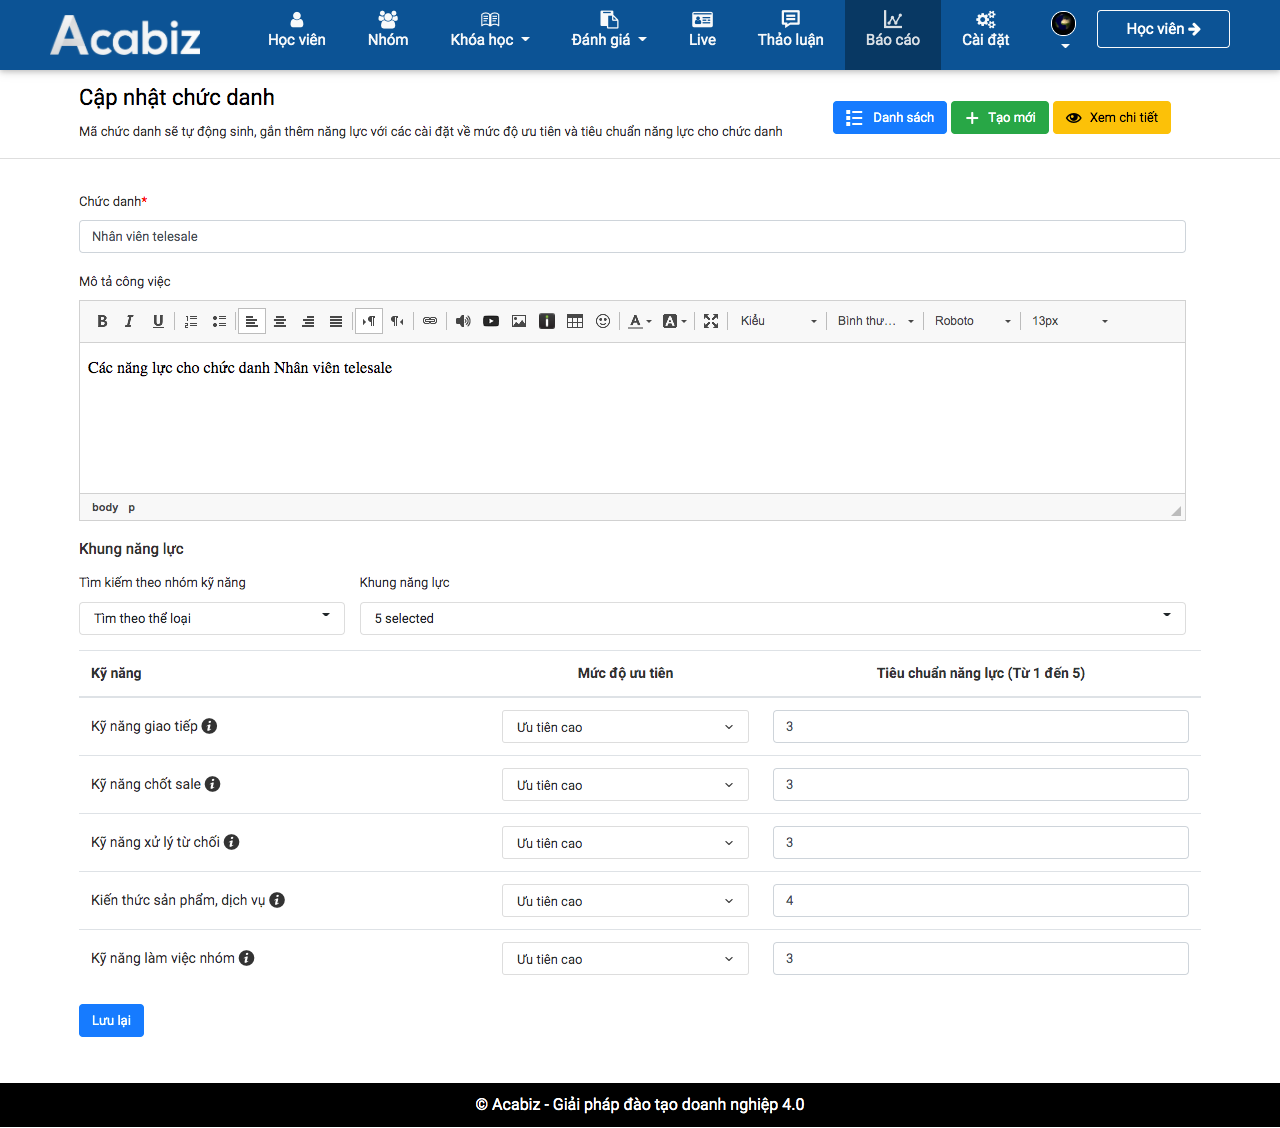1280x1128 pixels.
Task: Insert a hyperlink in editor
Action: point(430,321)
